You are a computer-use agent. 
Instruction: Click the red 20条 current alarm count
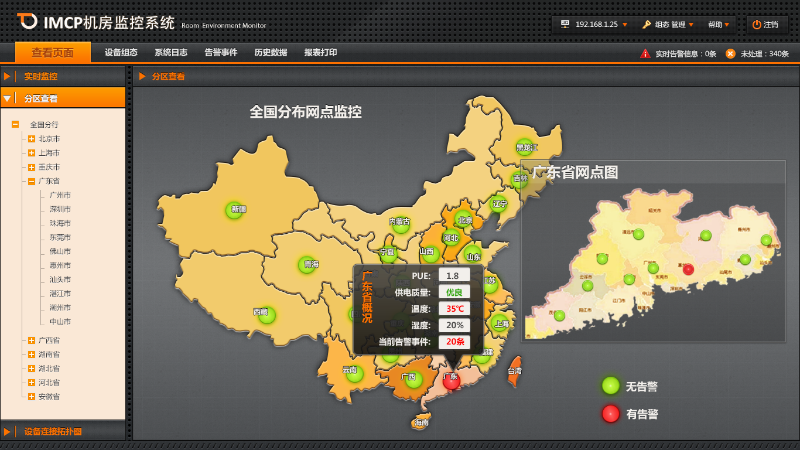click(455, 342)
